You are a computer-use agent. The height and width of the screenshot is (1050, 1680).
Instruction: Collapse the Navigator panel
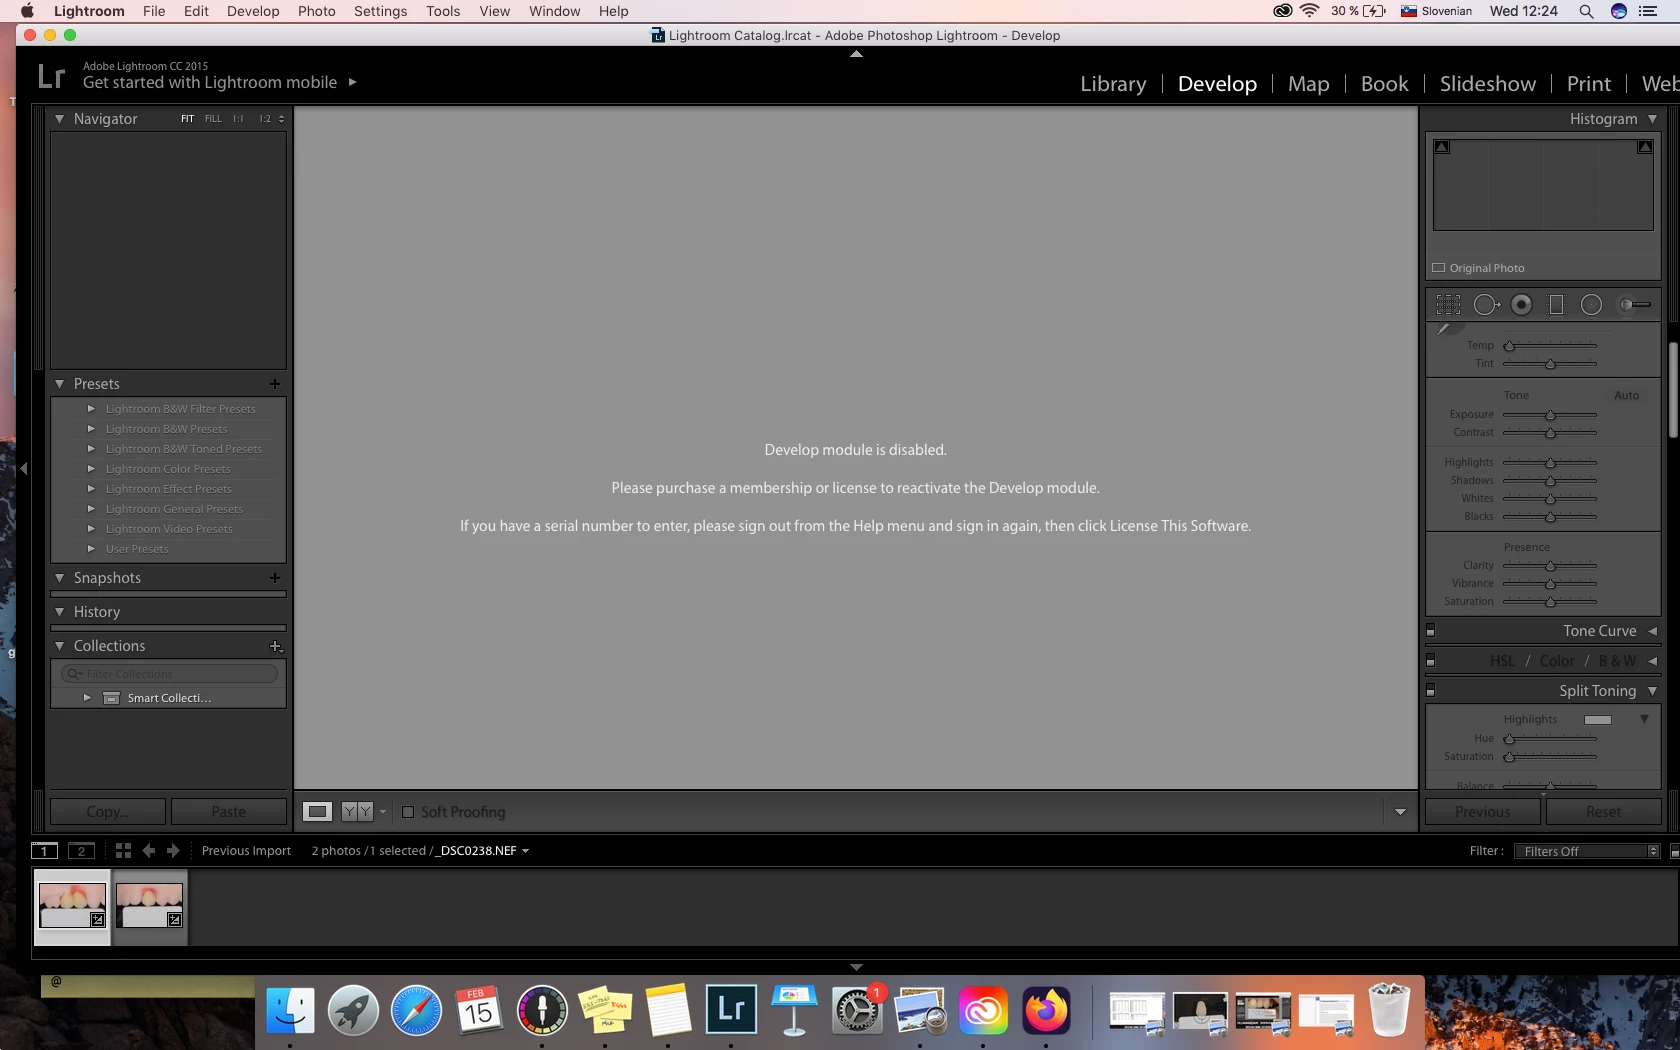coord(60,119)
